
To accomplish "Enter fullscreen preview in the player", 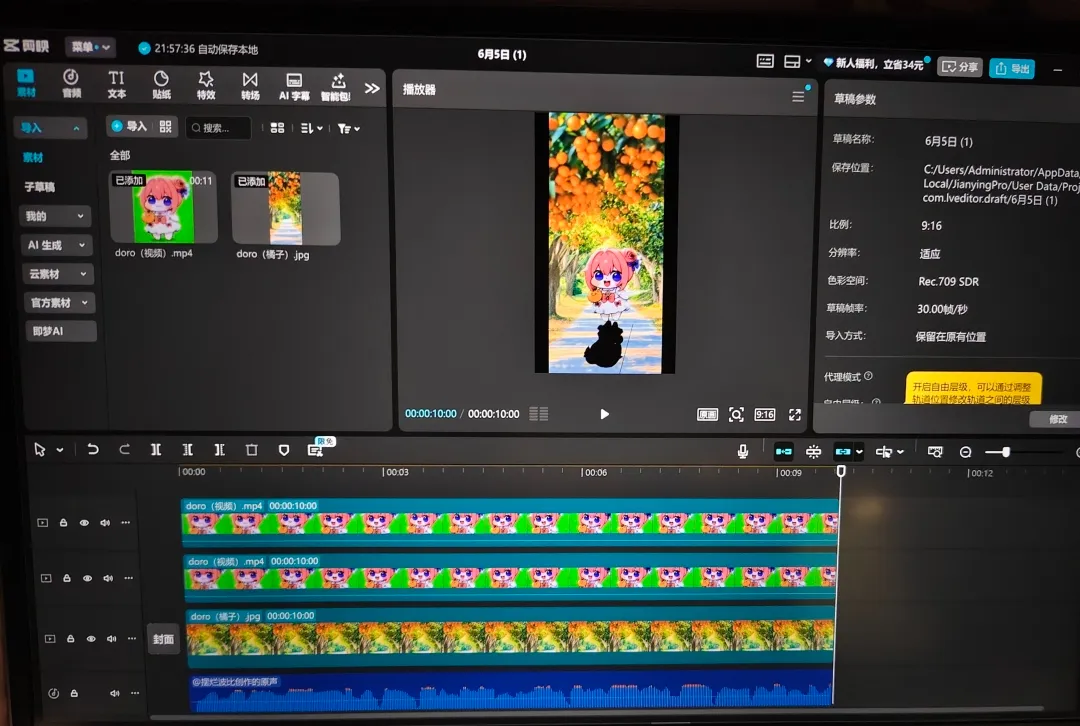I will [795, 415].
